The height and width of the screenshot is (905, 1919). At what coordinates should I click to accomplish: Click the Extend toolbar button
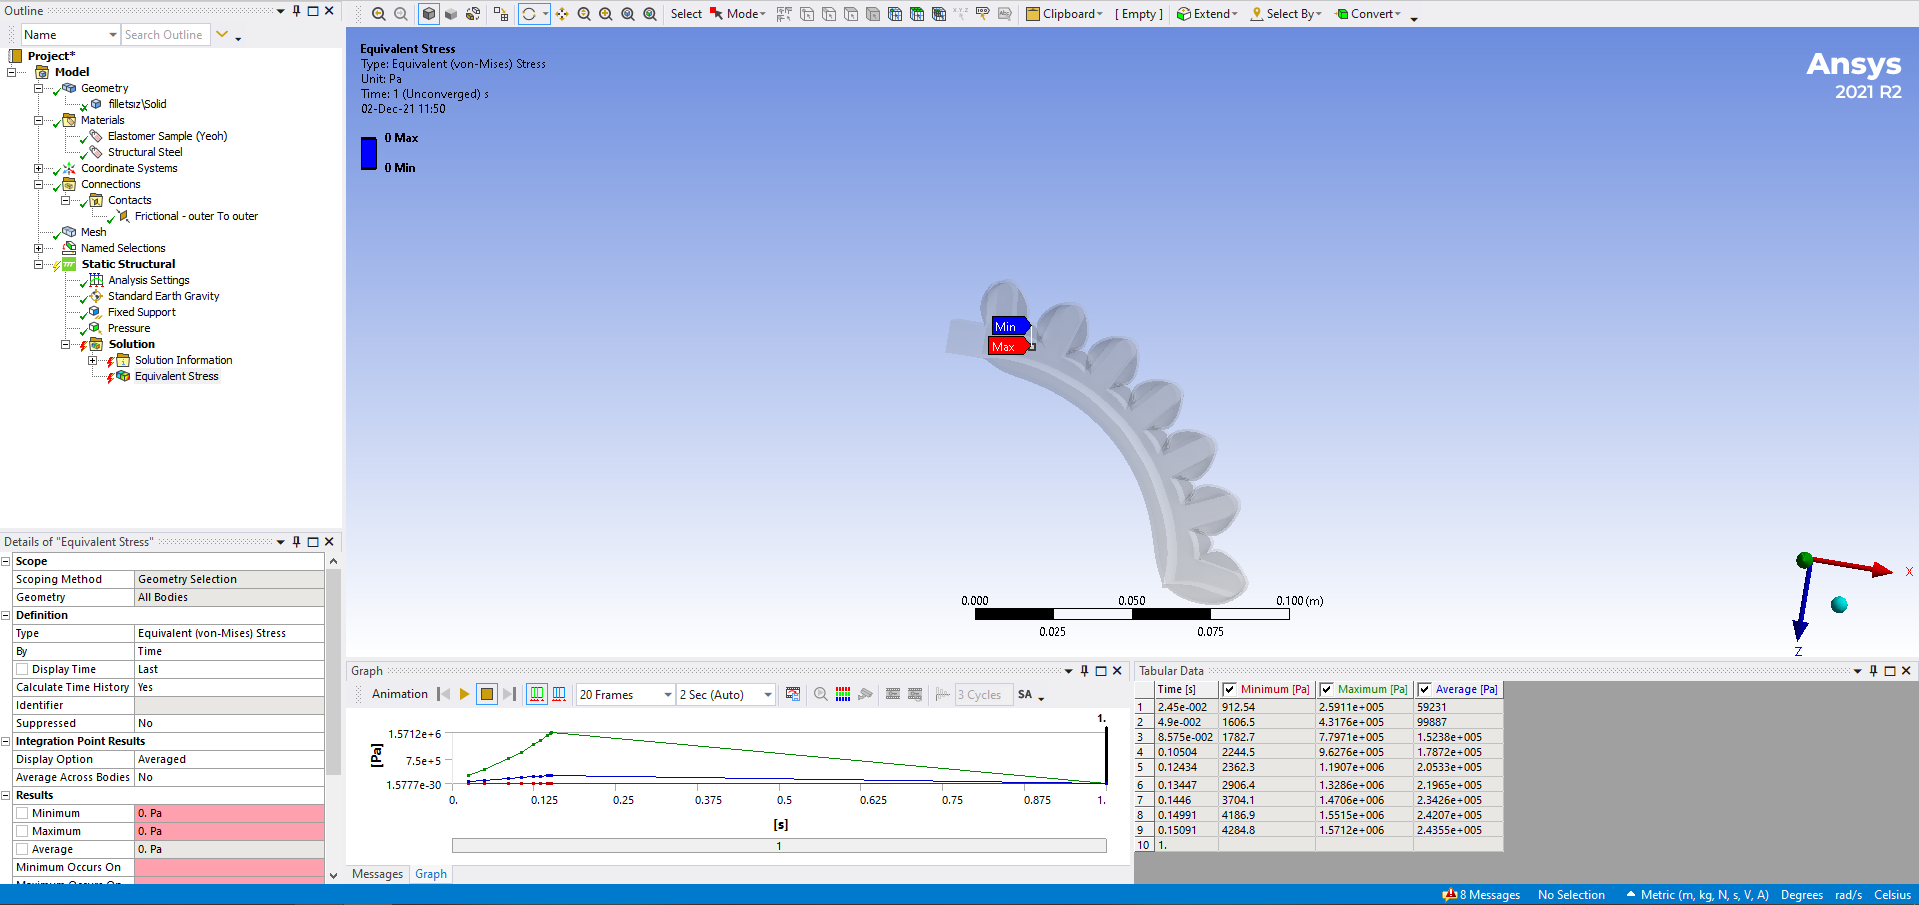click(x=1207, y=14)
